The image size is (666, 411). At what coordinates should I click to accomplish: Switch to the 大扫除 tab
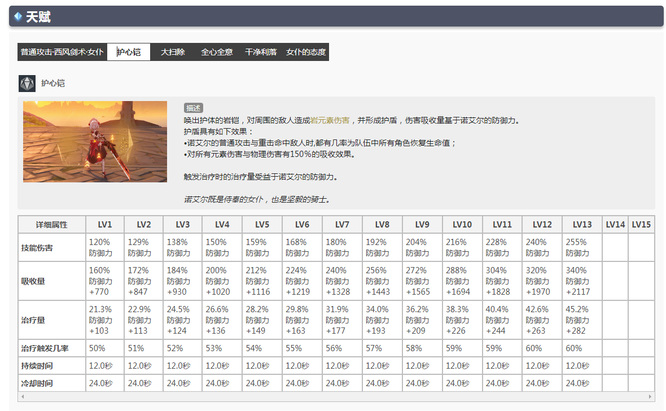[x=172, y=52]
